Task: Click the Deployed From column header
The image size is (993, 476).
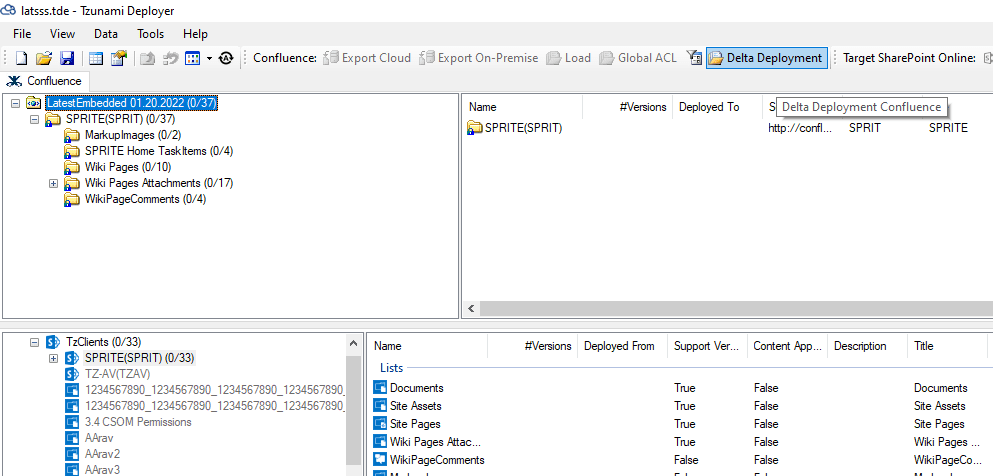Action: pyautogui.click(x=623, y=346)
